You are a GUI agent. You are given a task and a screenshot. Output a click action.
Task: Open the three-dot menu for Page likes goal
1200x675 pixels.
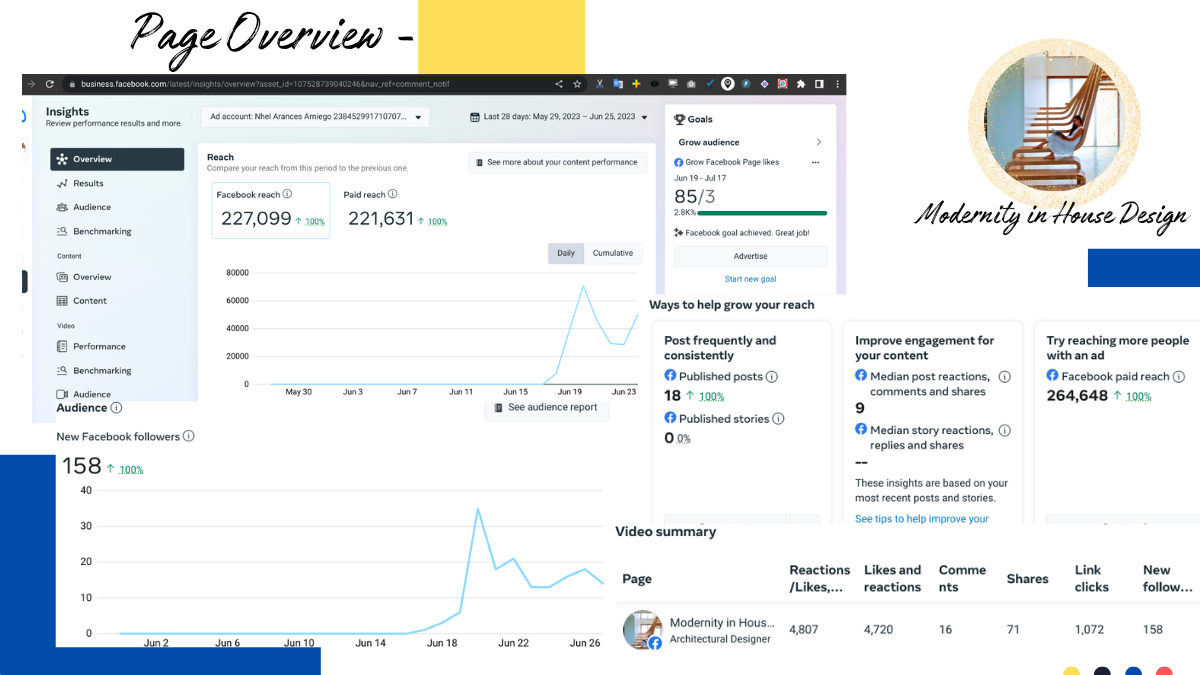click(816, 162)
